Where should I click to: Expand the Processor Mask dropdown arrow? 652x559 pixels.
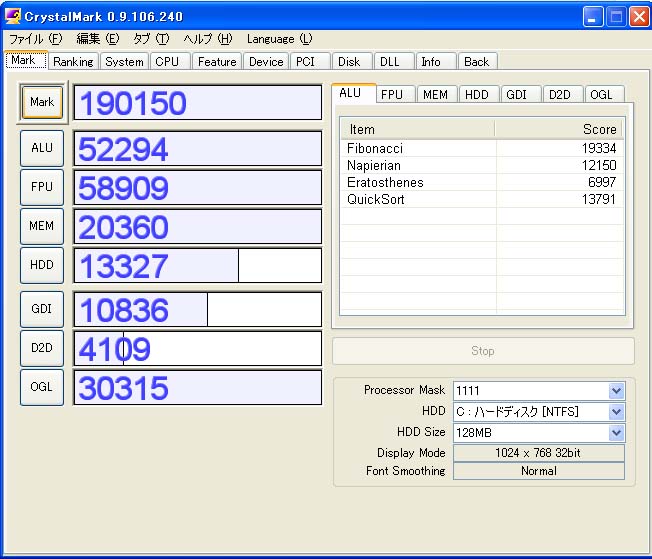coord(616,391)
